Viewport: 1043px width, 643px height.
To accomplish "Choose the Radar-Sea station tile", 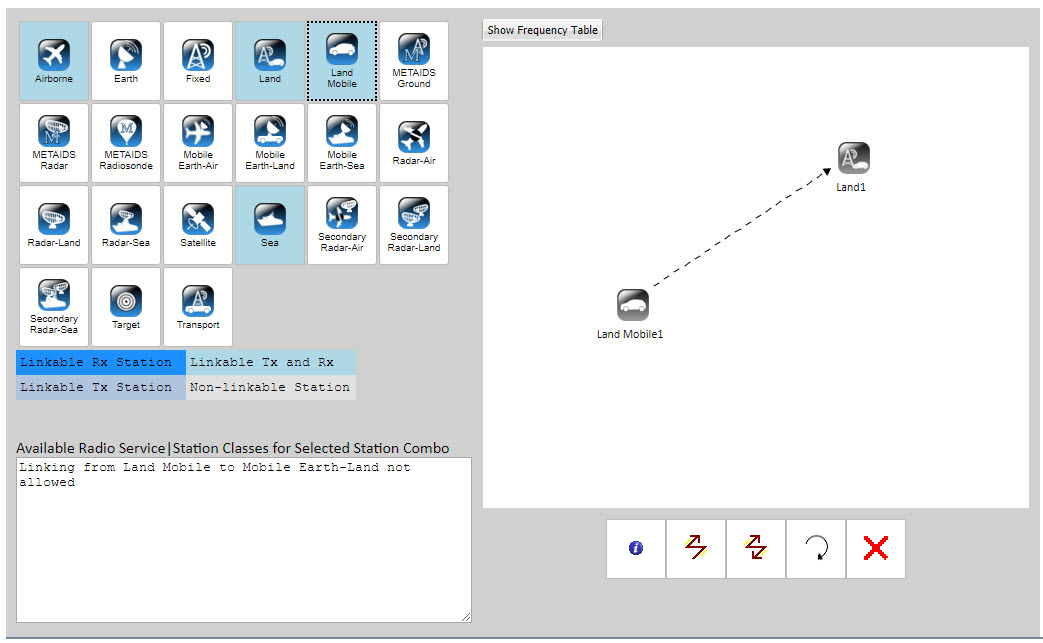I will [126, 225].
